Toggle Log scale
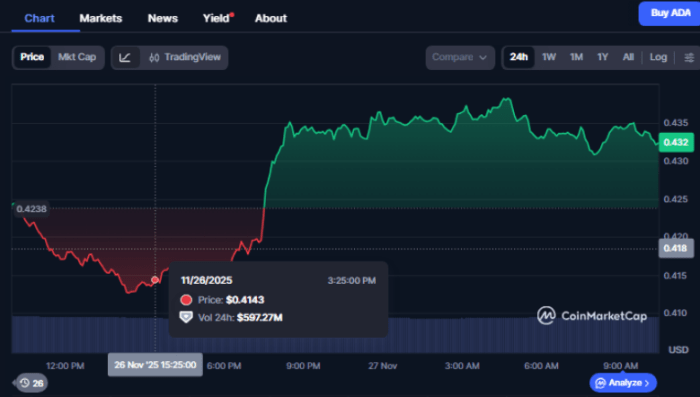The height and width of the screenshot is (397, 700). [658, 57]
